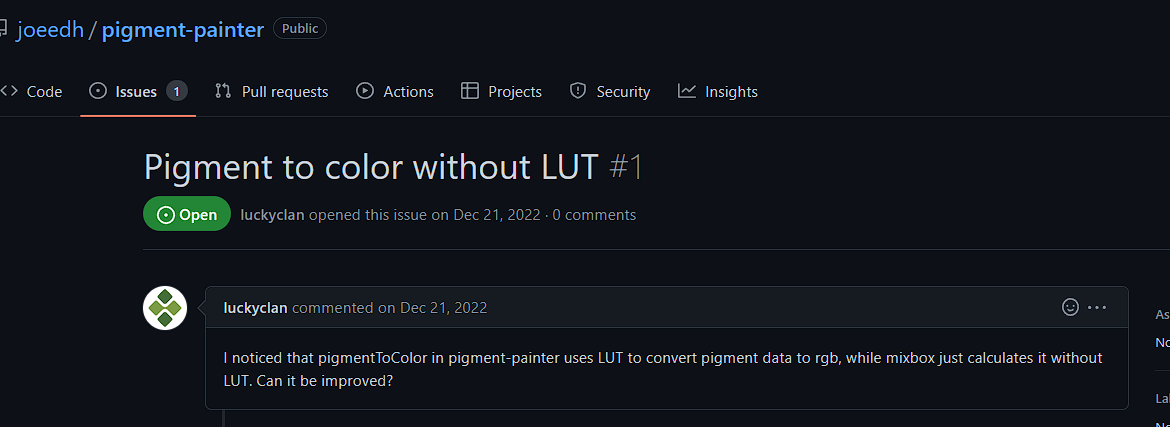1170x427 pixels.
Task: Click the luckyclan comment author name
Action: 255,308
